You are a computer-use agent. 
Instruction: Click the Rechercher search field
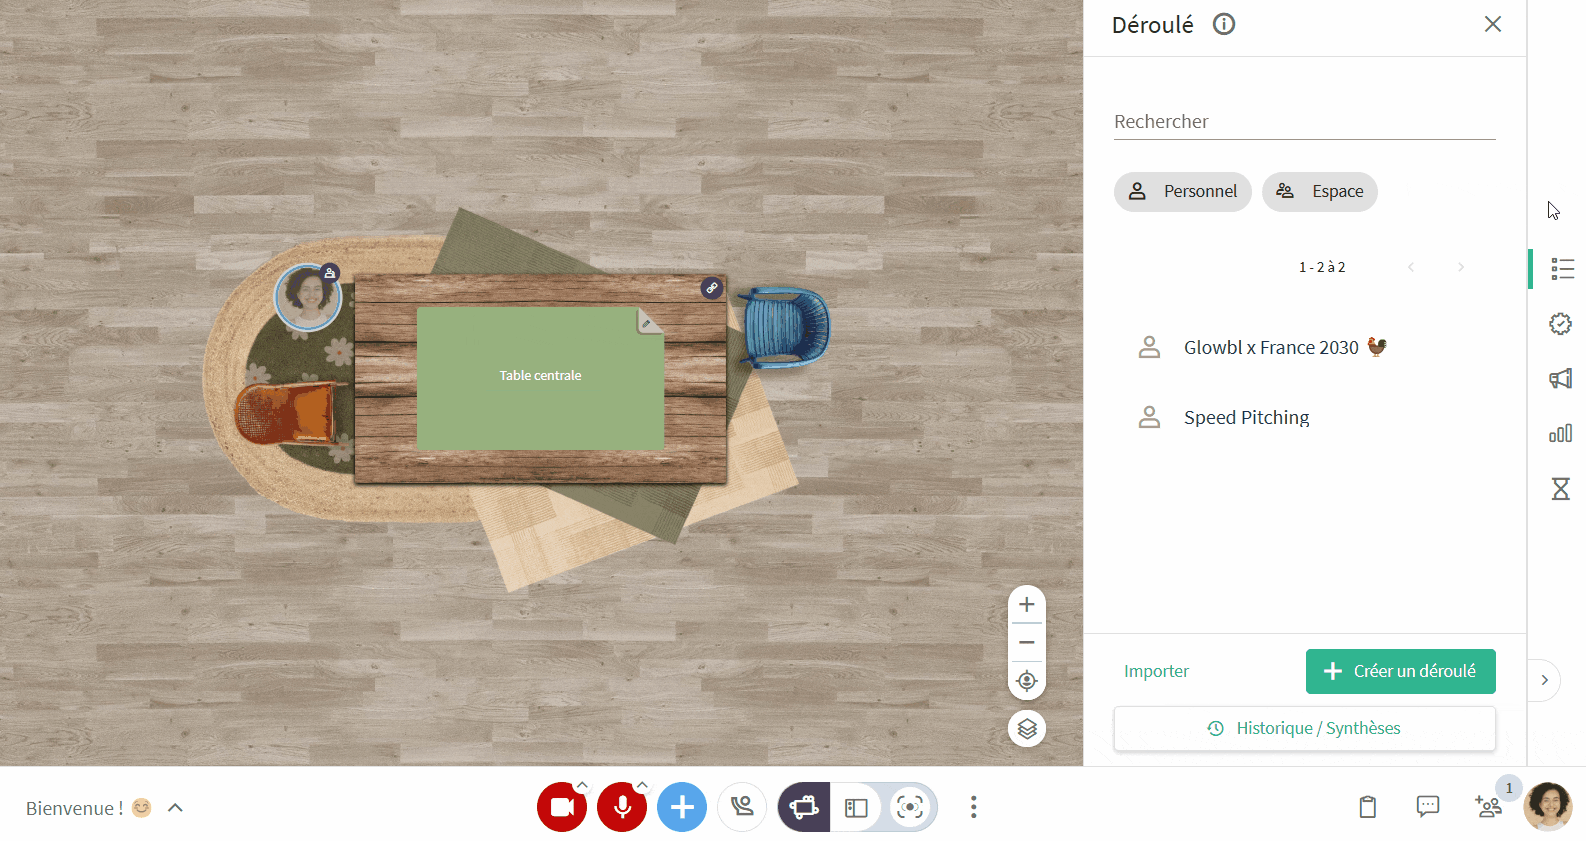pyautogui.click(x=1305, y=121)
